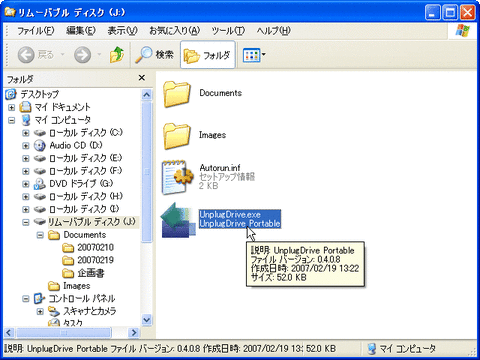480x360 pixels.
Task: Select 企画書 folder in tree
Action: [83, 273]
